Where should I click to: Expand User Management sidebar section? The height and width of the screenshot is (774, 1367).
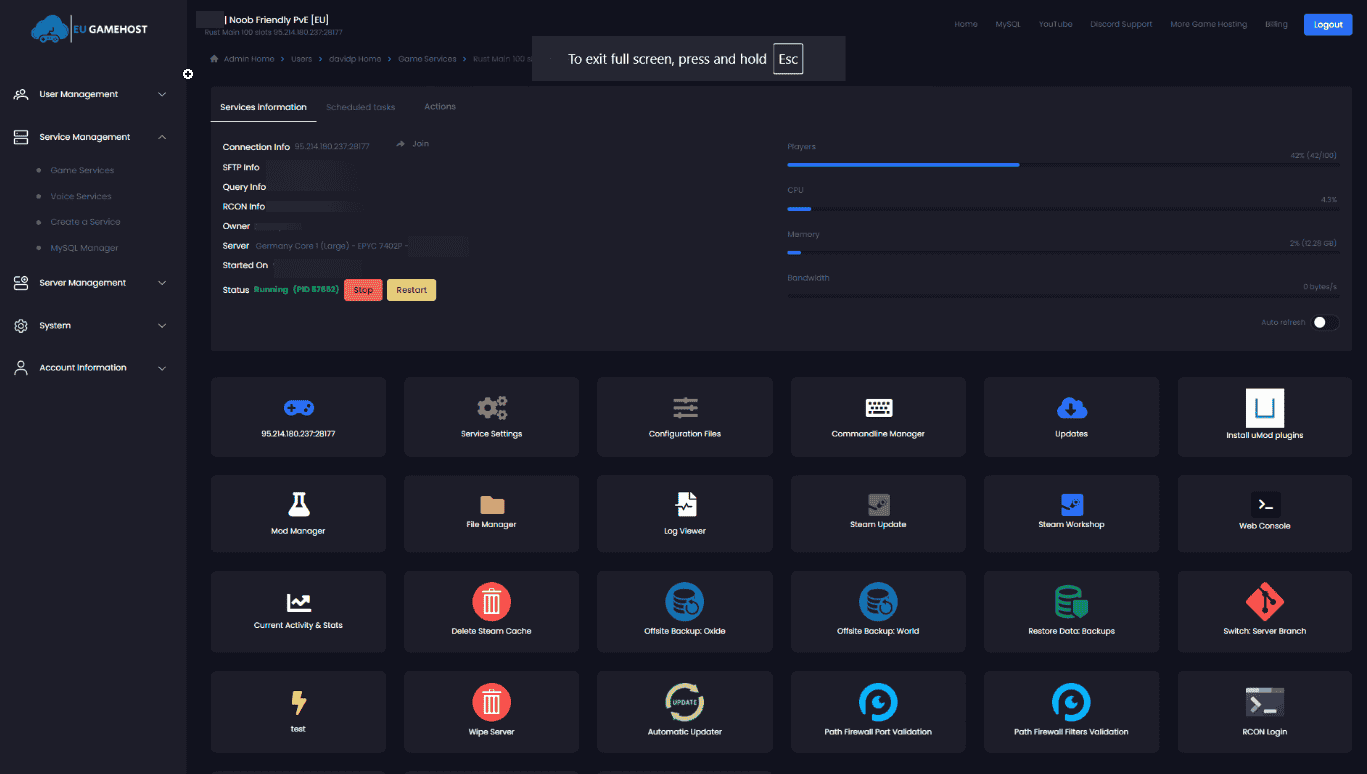[90, 94]
